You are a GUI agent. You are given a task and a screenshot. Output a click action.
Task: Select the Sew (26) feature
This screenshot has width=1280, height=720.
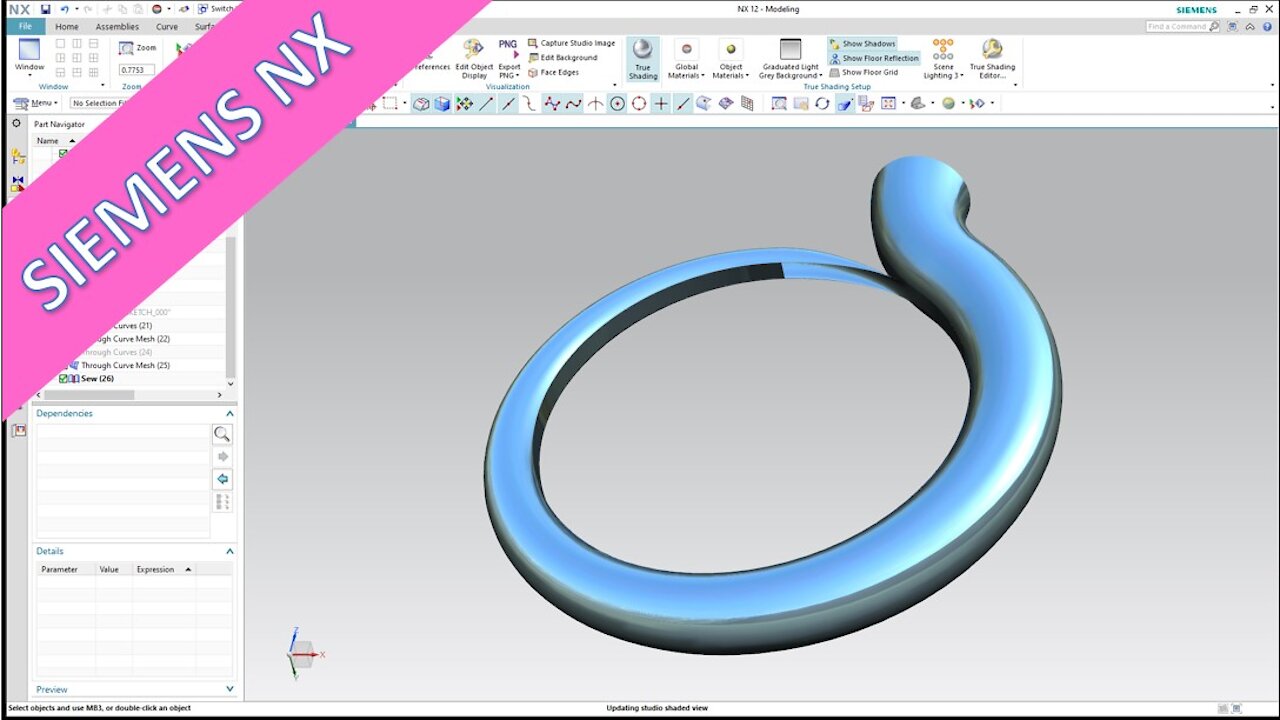pyautogui.click(x=97, y=379)
